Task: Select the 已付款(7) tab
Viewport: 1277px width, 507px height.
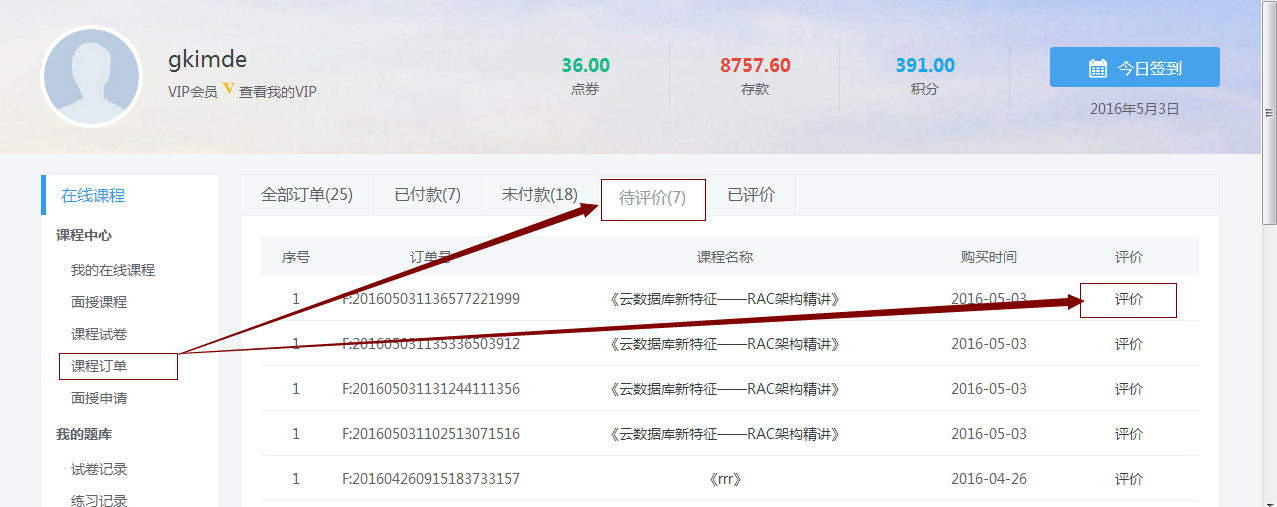Action: (x=427, y=195)
